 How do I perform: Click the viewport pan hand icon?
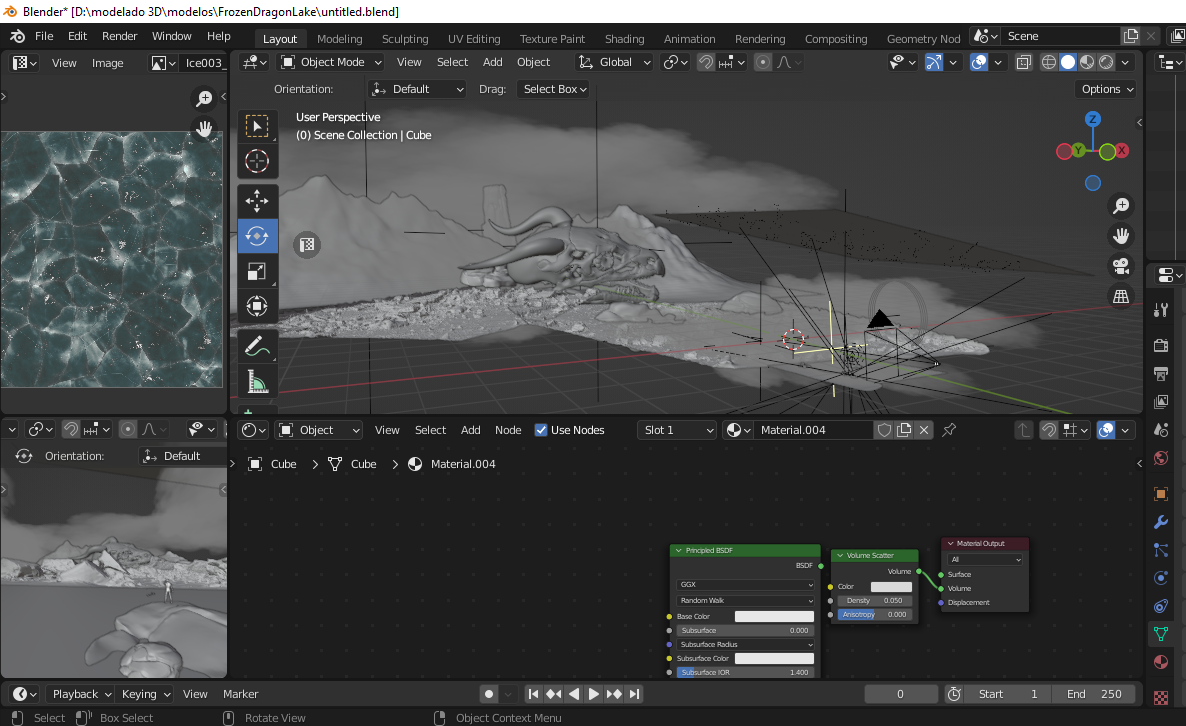pos(1121,236)
